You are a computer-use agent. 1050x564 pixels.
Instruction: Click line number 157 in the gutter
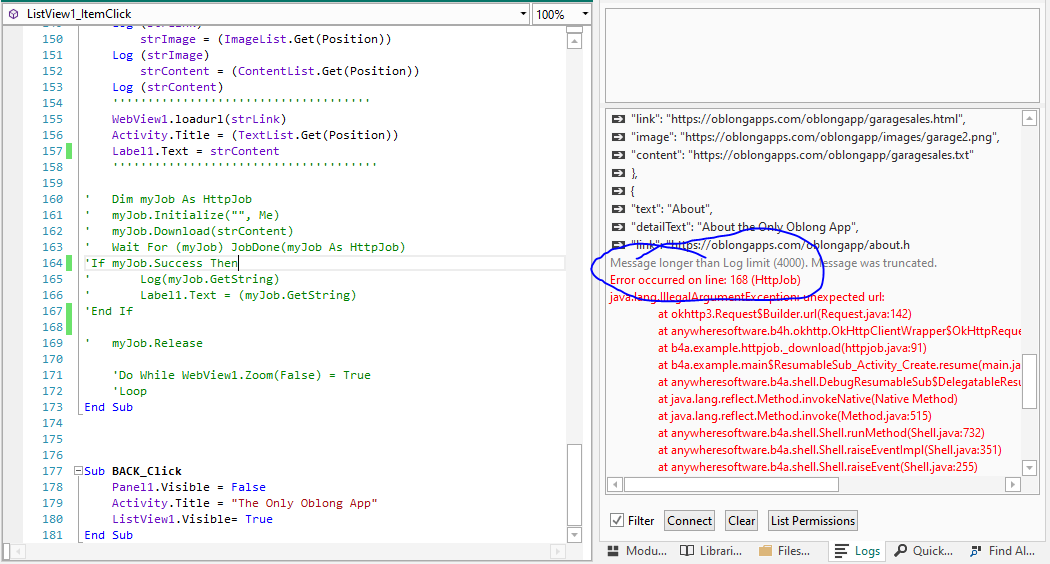(52, 151)
